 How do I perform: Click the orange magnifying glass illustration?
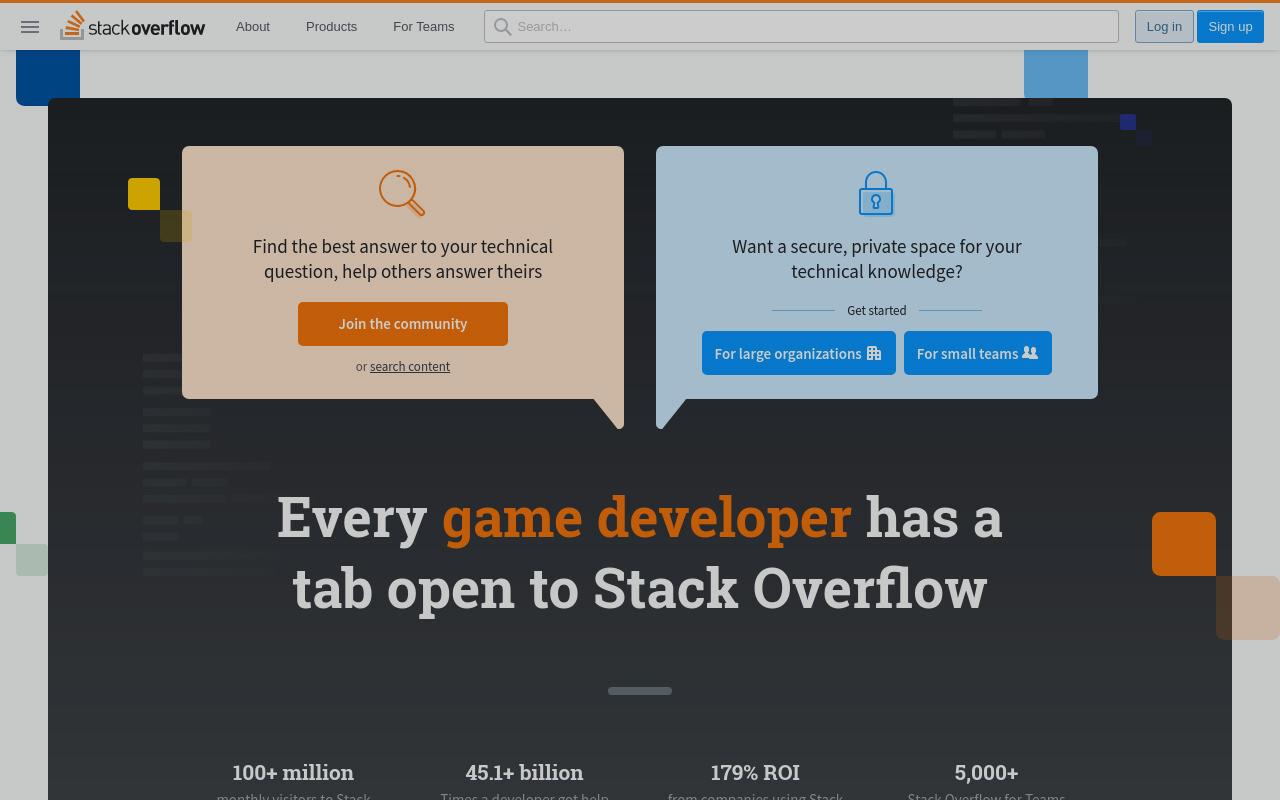(402, 193)
